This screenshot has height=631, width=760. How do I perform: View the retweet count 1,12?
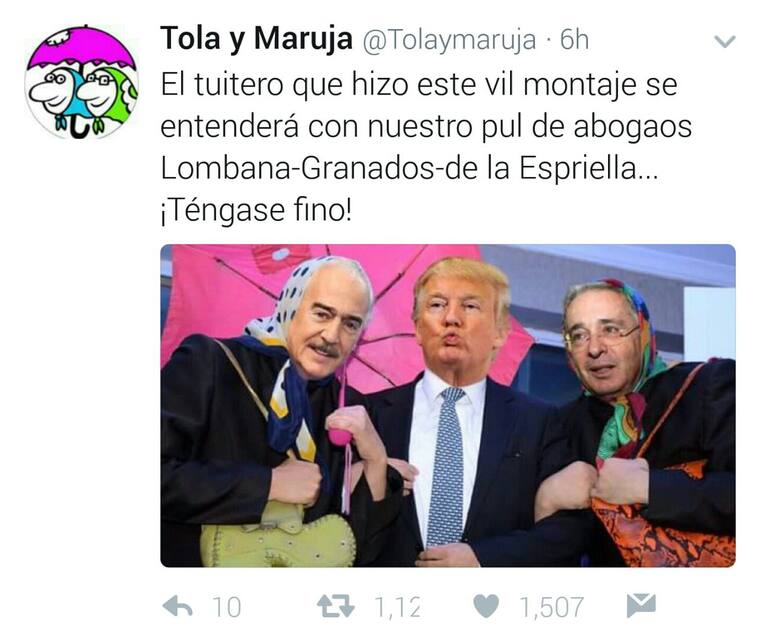pos(397,607)
